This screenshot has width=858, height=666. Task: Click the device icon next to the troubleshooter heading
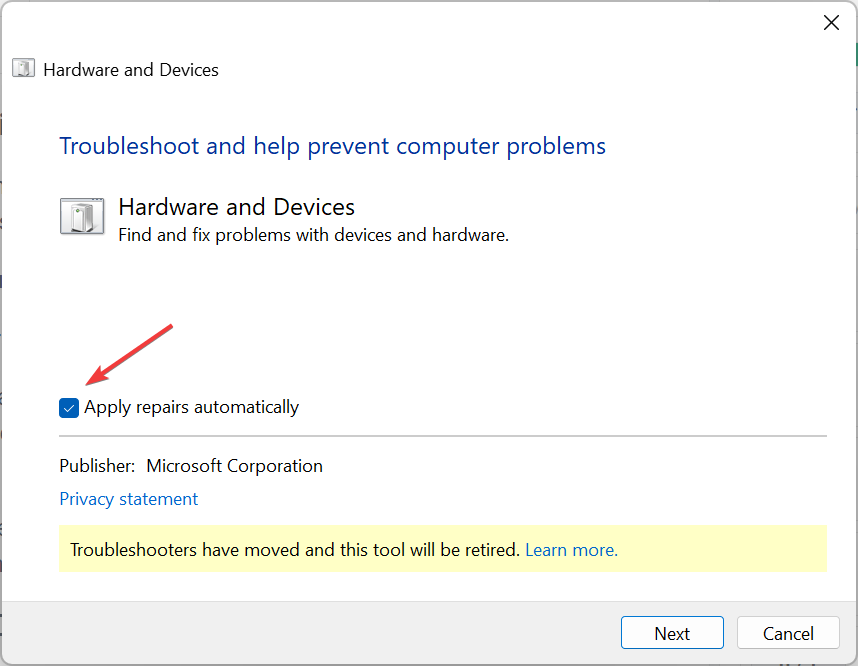pyautogui.click(x=82, y=215)
